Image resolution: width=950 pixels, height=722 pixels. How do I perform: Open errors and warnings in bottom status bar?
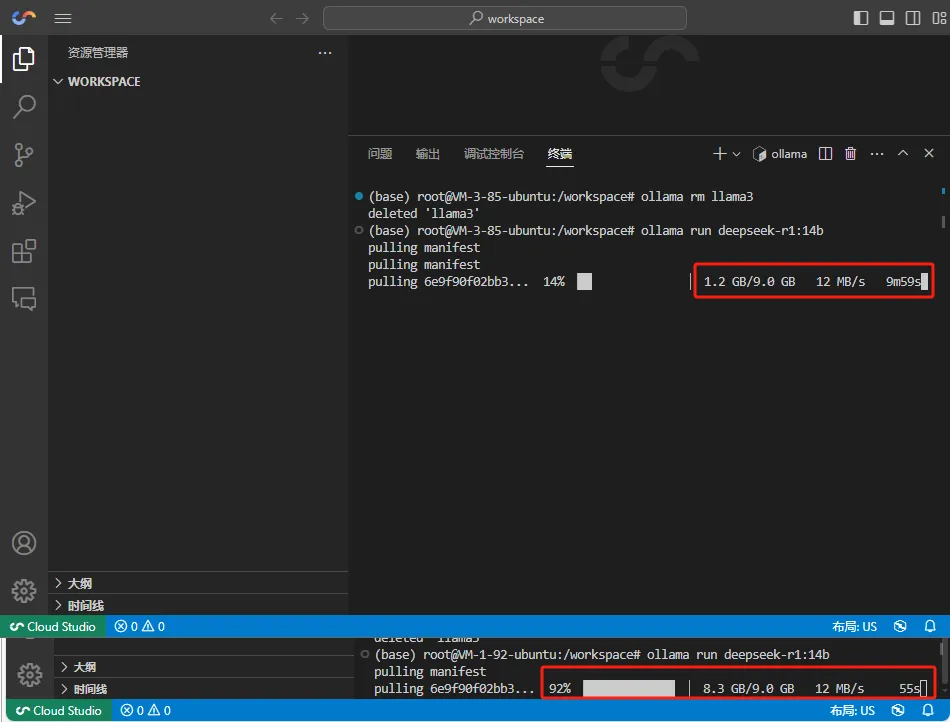pos(146,710)
